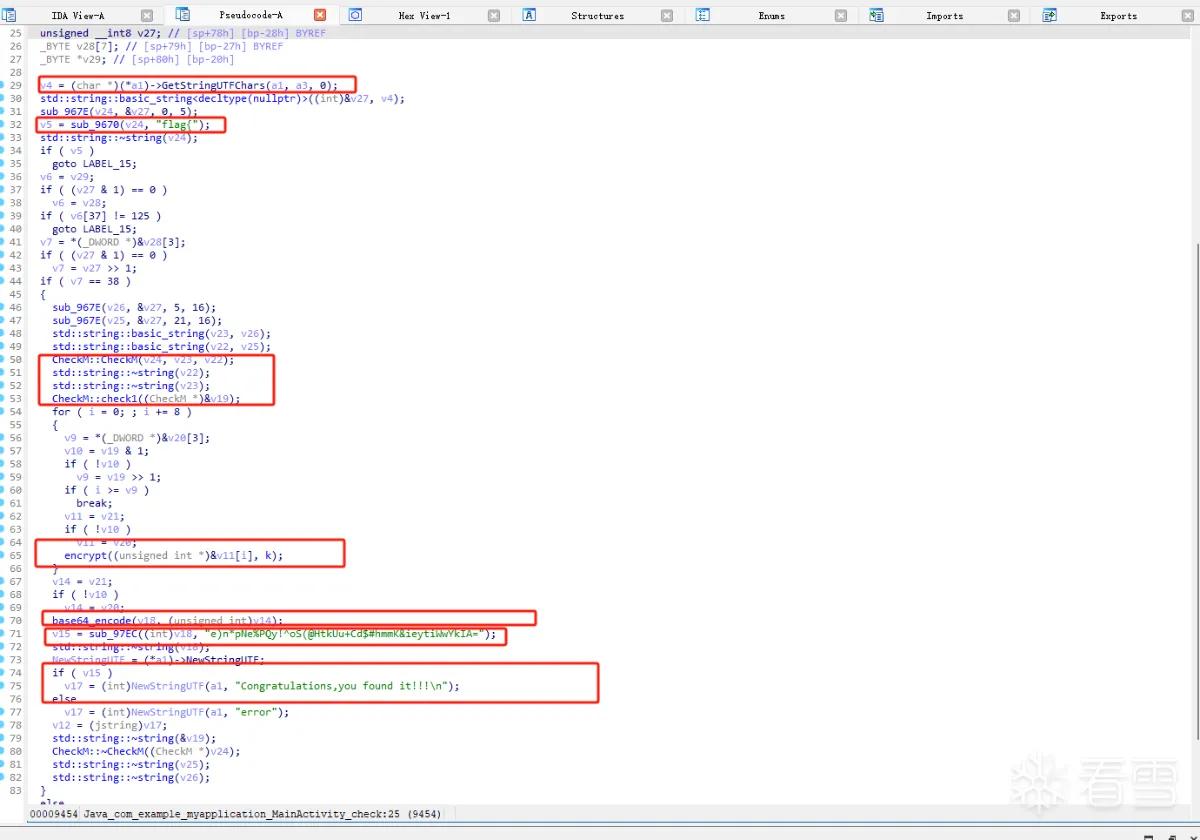Open the Hex View-1 tab
The width and height of the screenshot is (1200, 840).
tap(424, 16)
